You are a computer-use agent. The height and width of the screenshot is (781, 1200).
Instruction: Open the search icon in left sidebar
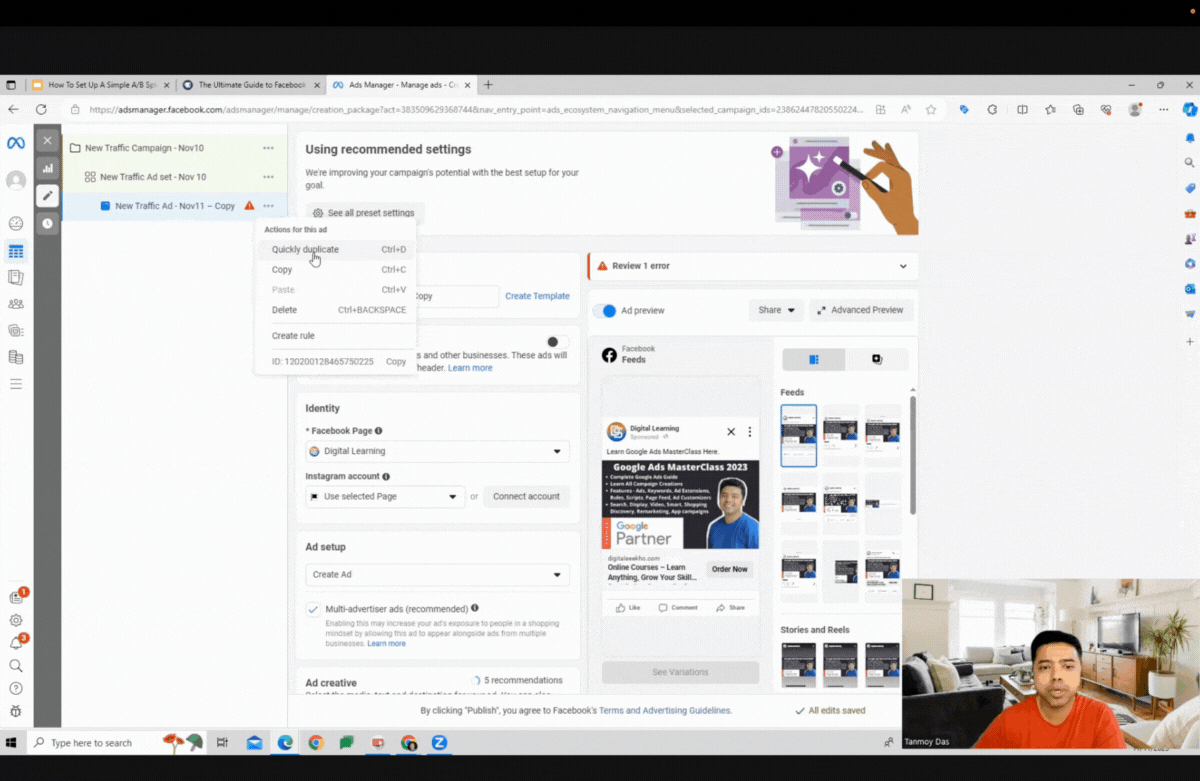16,666
